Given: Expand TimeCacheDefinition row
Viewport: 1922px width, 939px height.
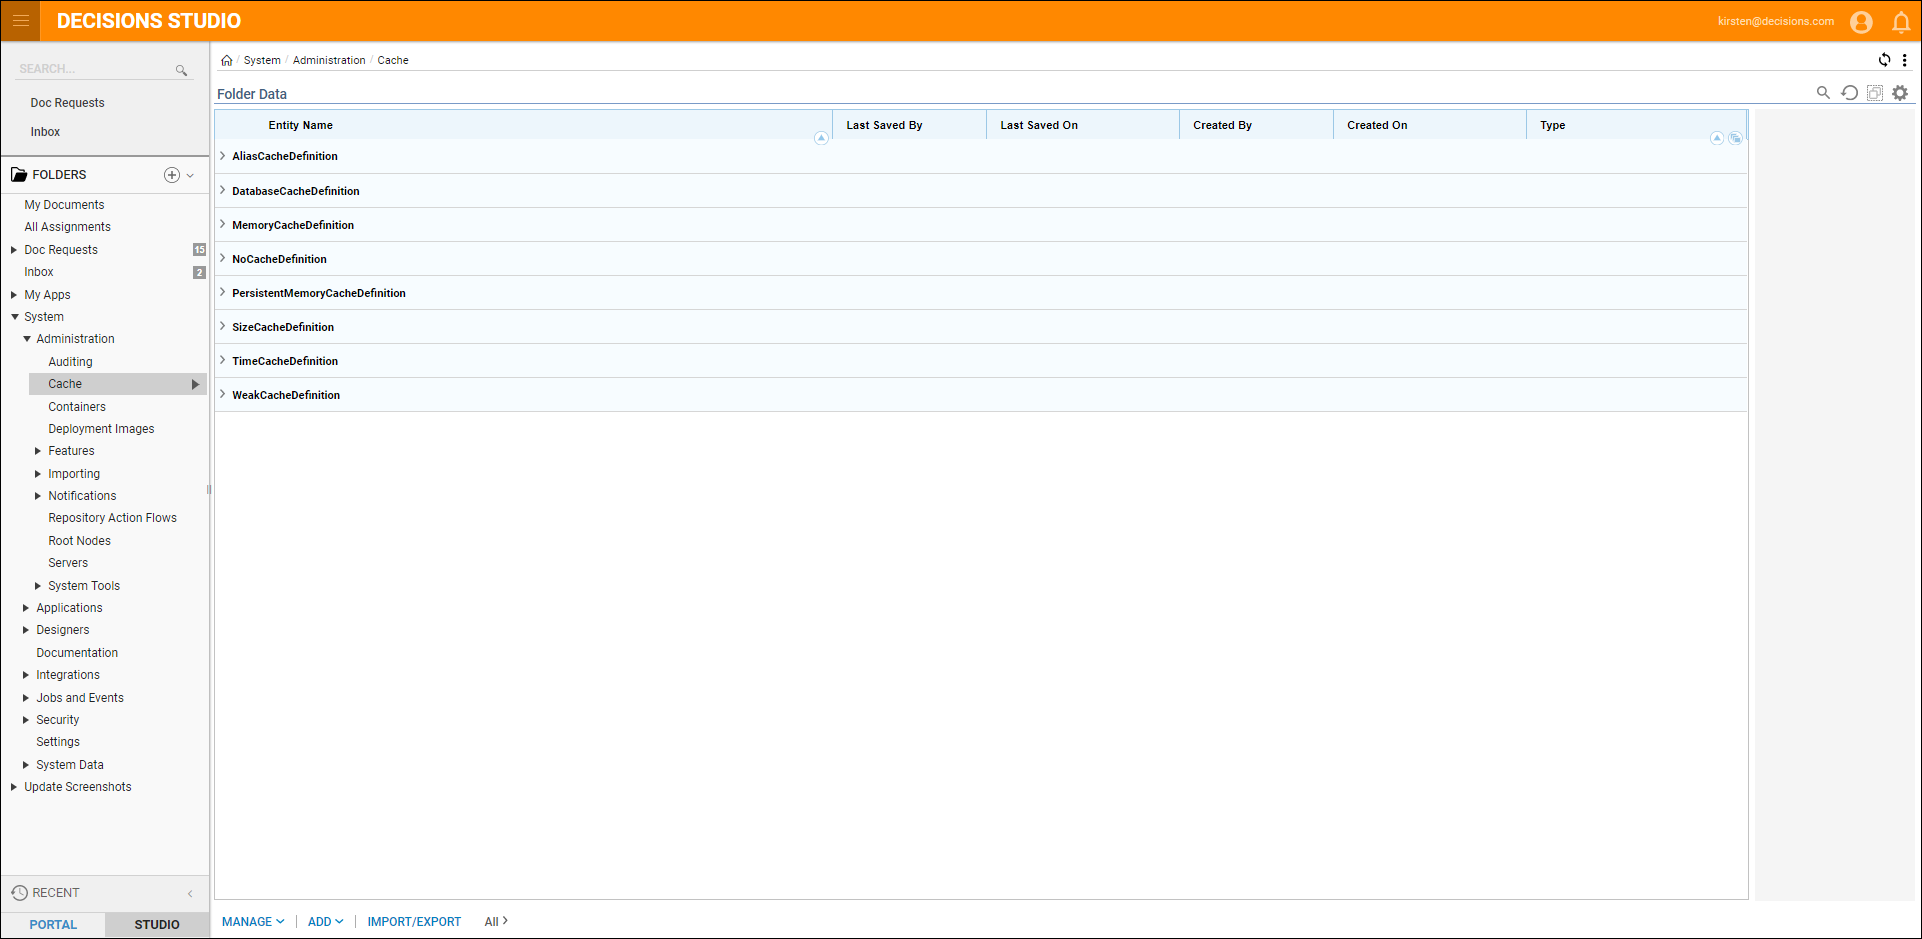Looking at the screenshot, I should click(x=222, y=360).
